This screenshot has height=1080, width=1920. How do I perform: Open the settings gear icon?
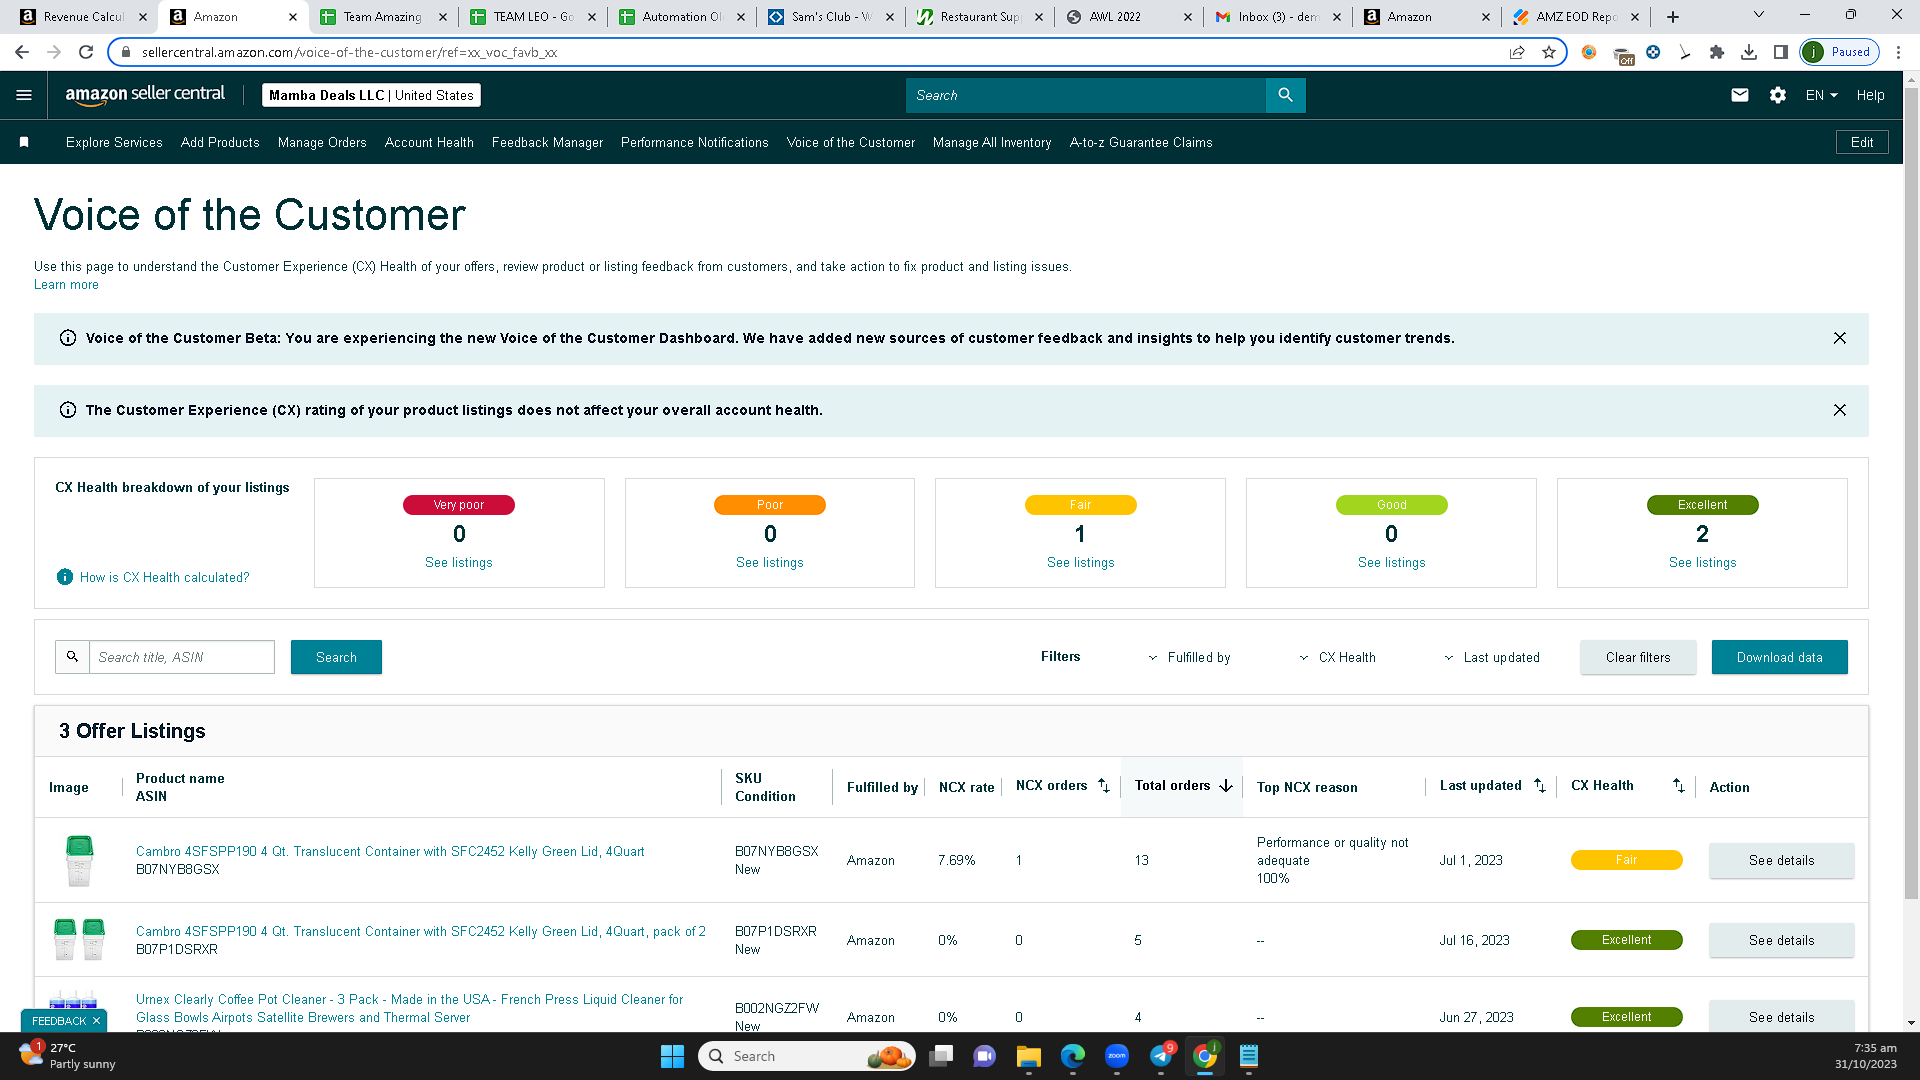point(1777,95)
